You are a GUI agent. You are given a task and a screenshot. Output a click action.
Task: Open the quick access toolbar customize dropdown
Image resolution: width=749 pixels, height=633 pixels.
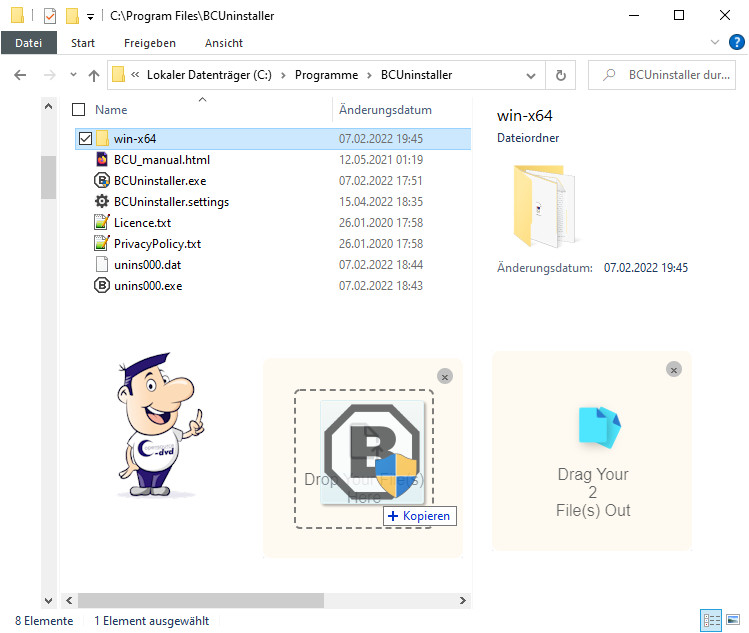coord(90,17)
